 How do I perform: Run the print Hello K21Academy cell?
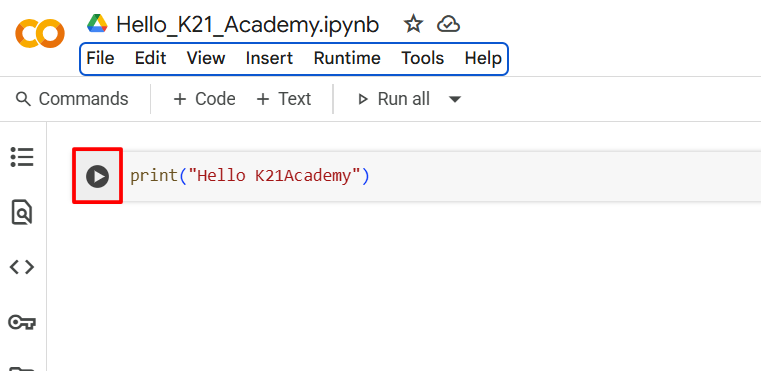(98, 176)
